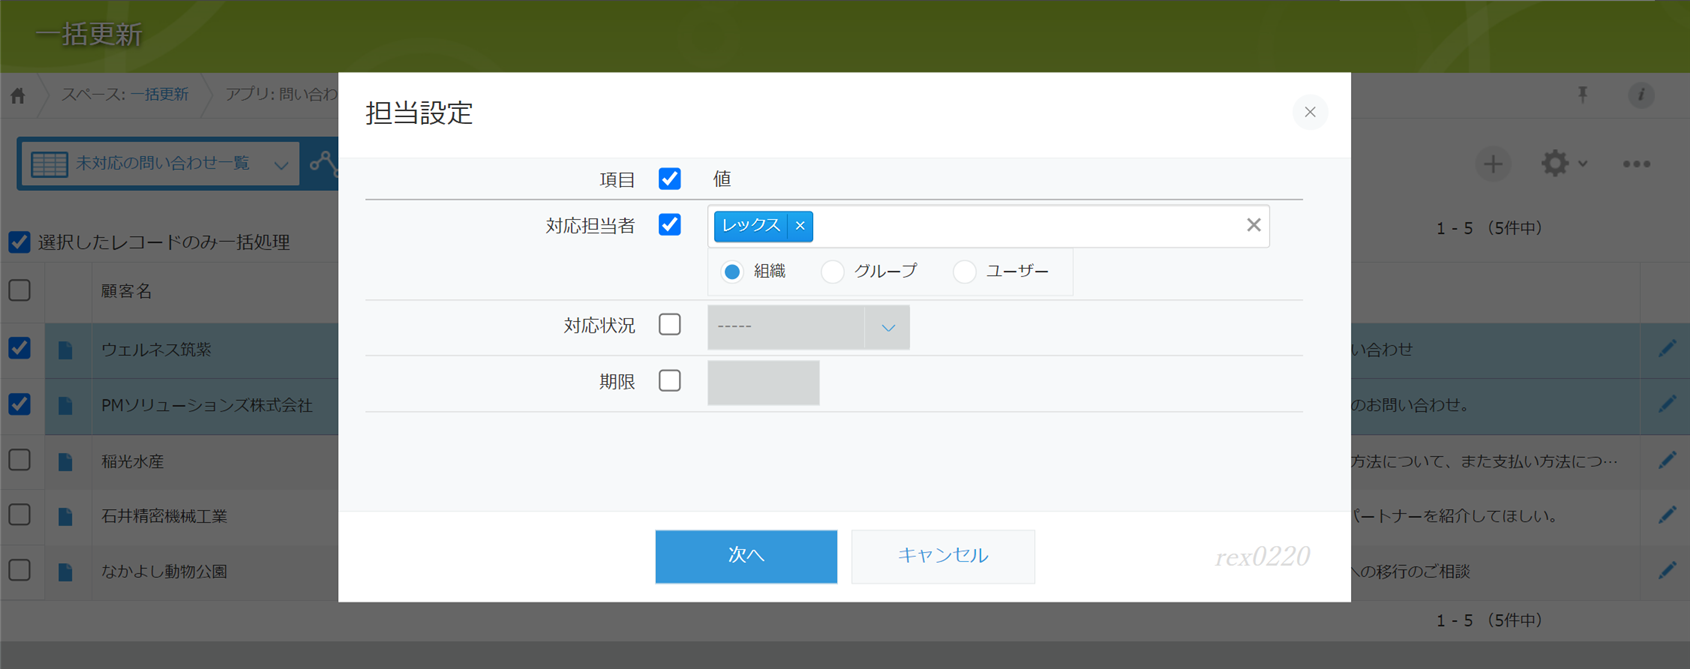Viewport: 1690px width, 669px height.
Task: Open record details for PMソリューションズ株式会社
Action: pyautogui.click(x=65, y=406)
